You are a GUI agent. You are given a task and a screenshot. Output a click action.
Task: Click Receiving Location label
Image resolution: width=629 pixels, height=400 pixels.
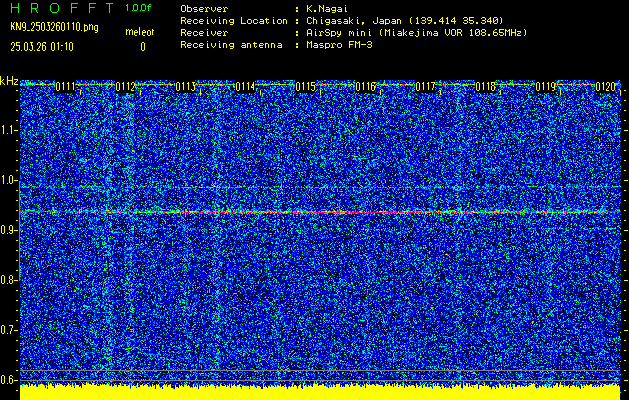(x=234, y=21)
